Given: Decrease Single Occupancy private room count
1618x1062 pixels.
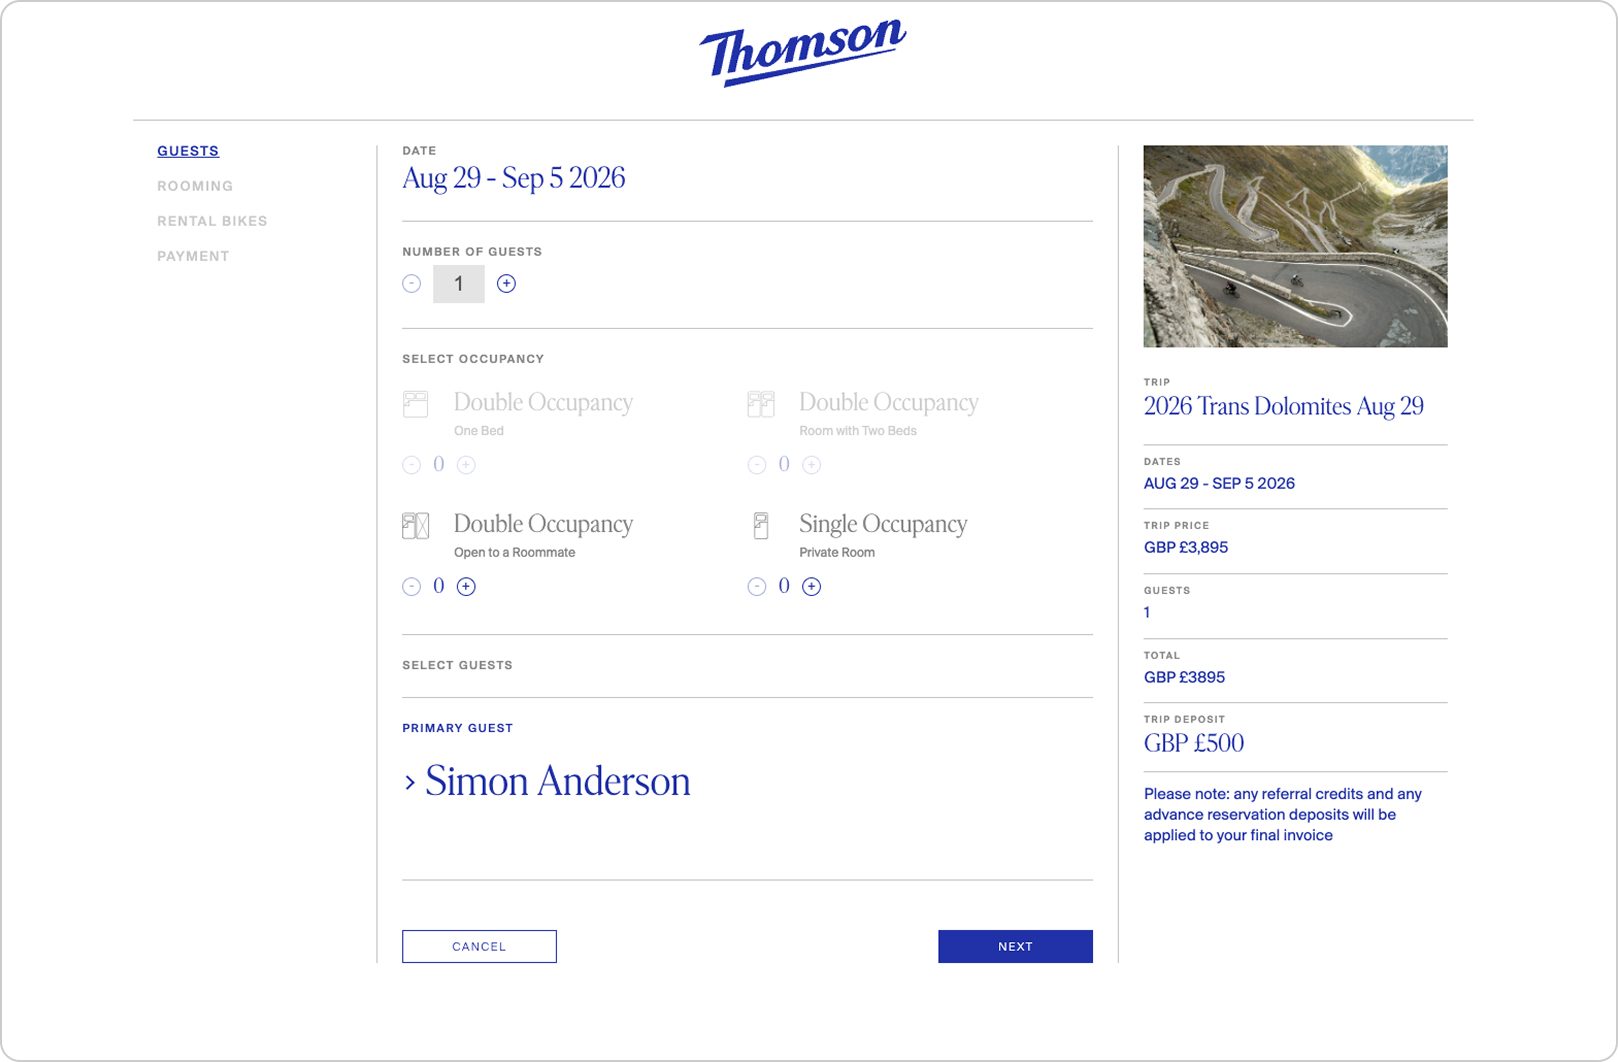Looking at the screenshot, I should click(x=757, y=587).
